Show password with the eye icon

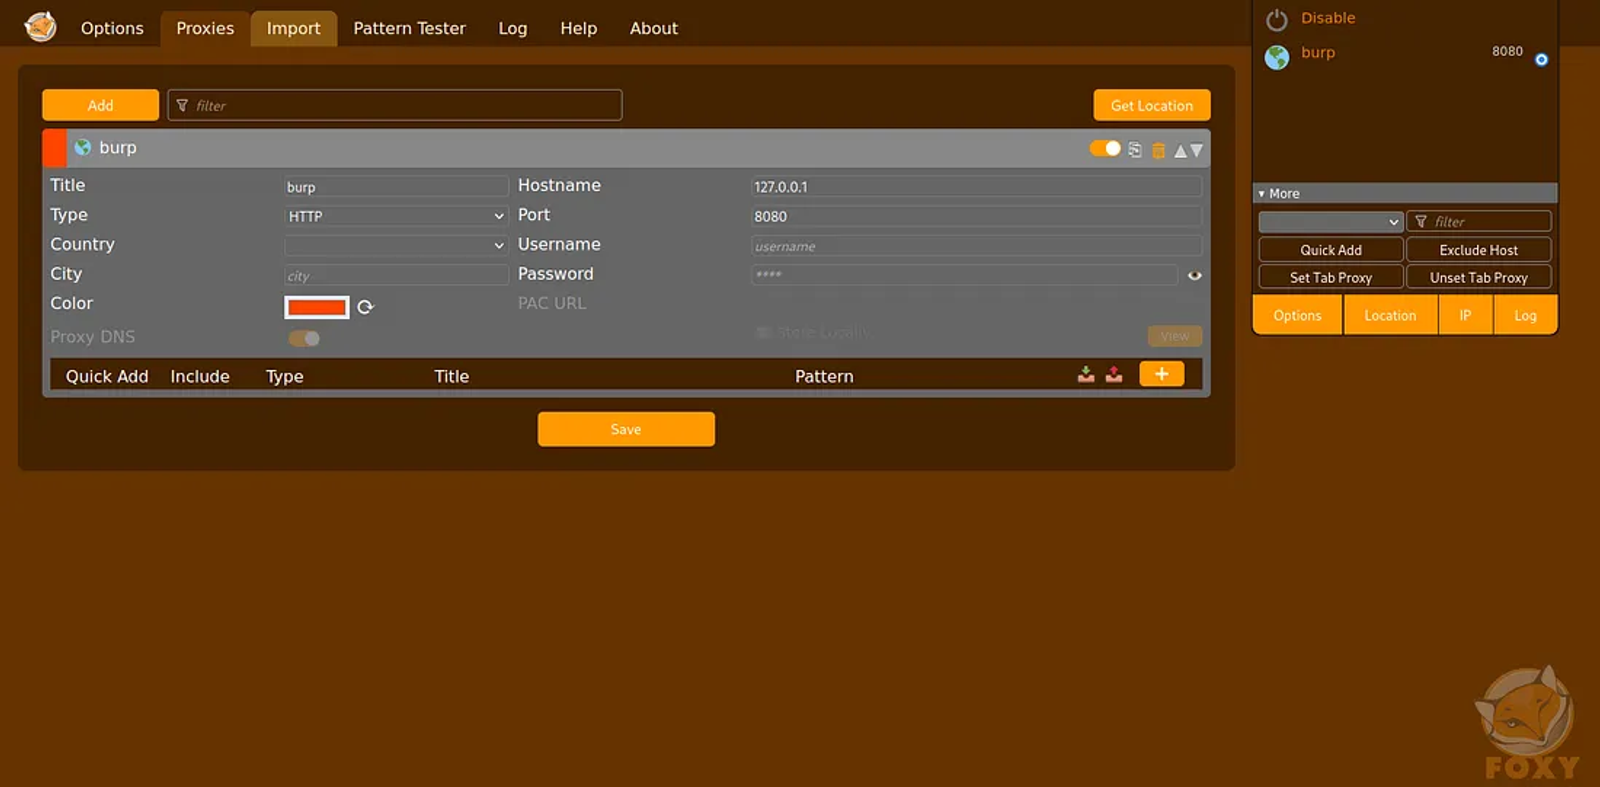coord(1194,275)
